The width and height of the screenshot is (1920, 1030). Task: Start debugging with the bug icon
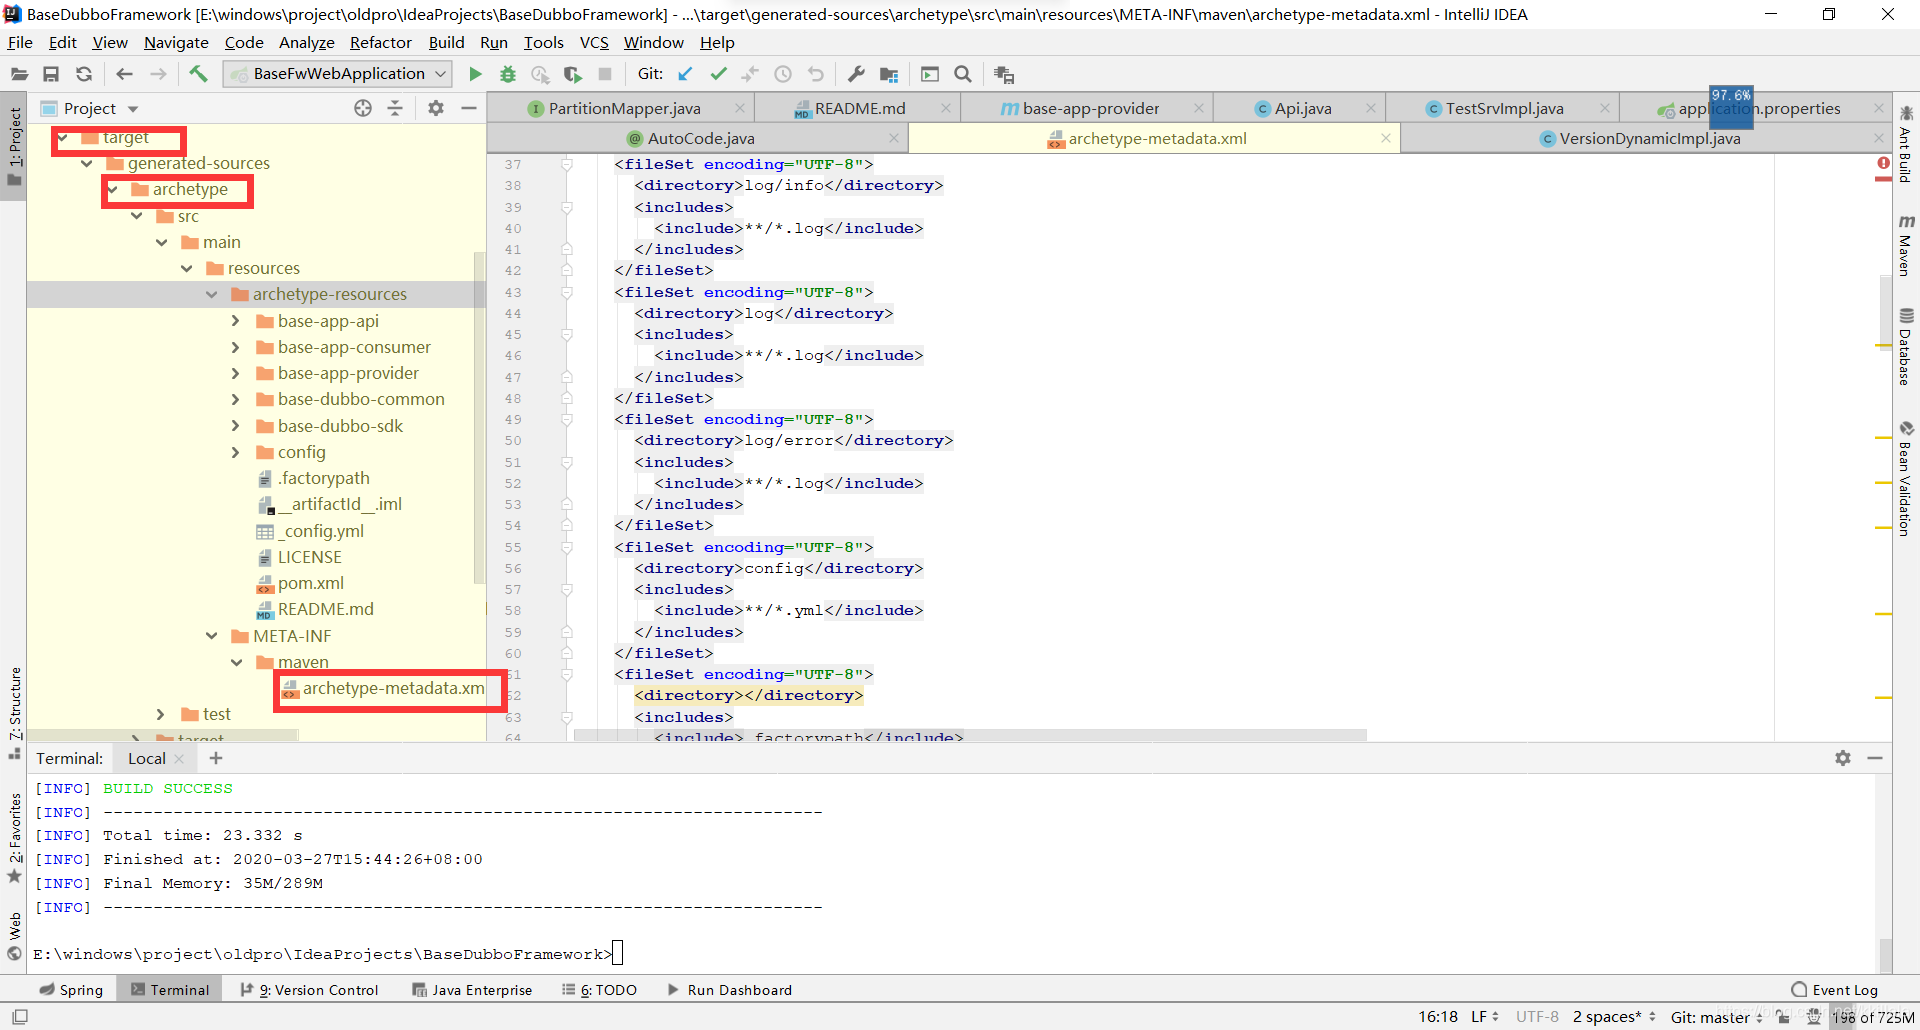point(508,74)
